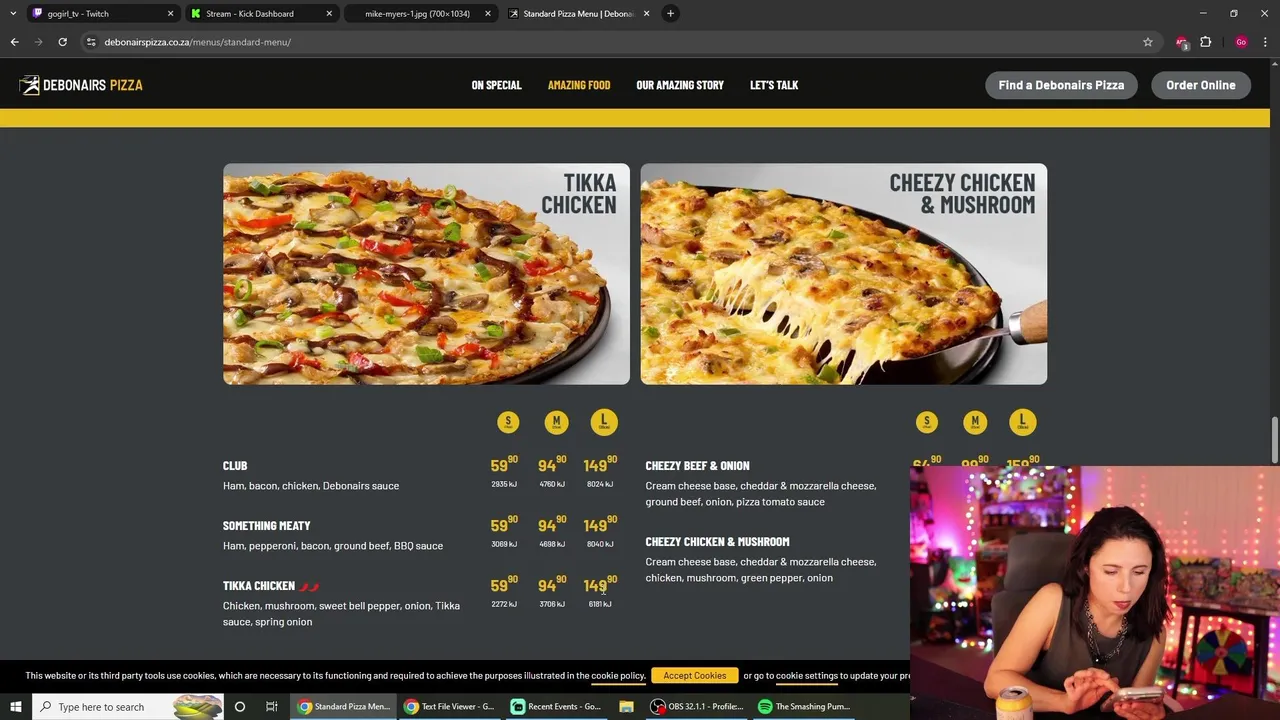Click the CHEEZY BEEF & ONION item name
The width and height of the screenshot is (1280, 720).
697,466
